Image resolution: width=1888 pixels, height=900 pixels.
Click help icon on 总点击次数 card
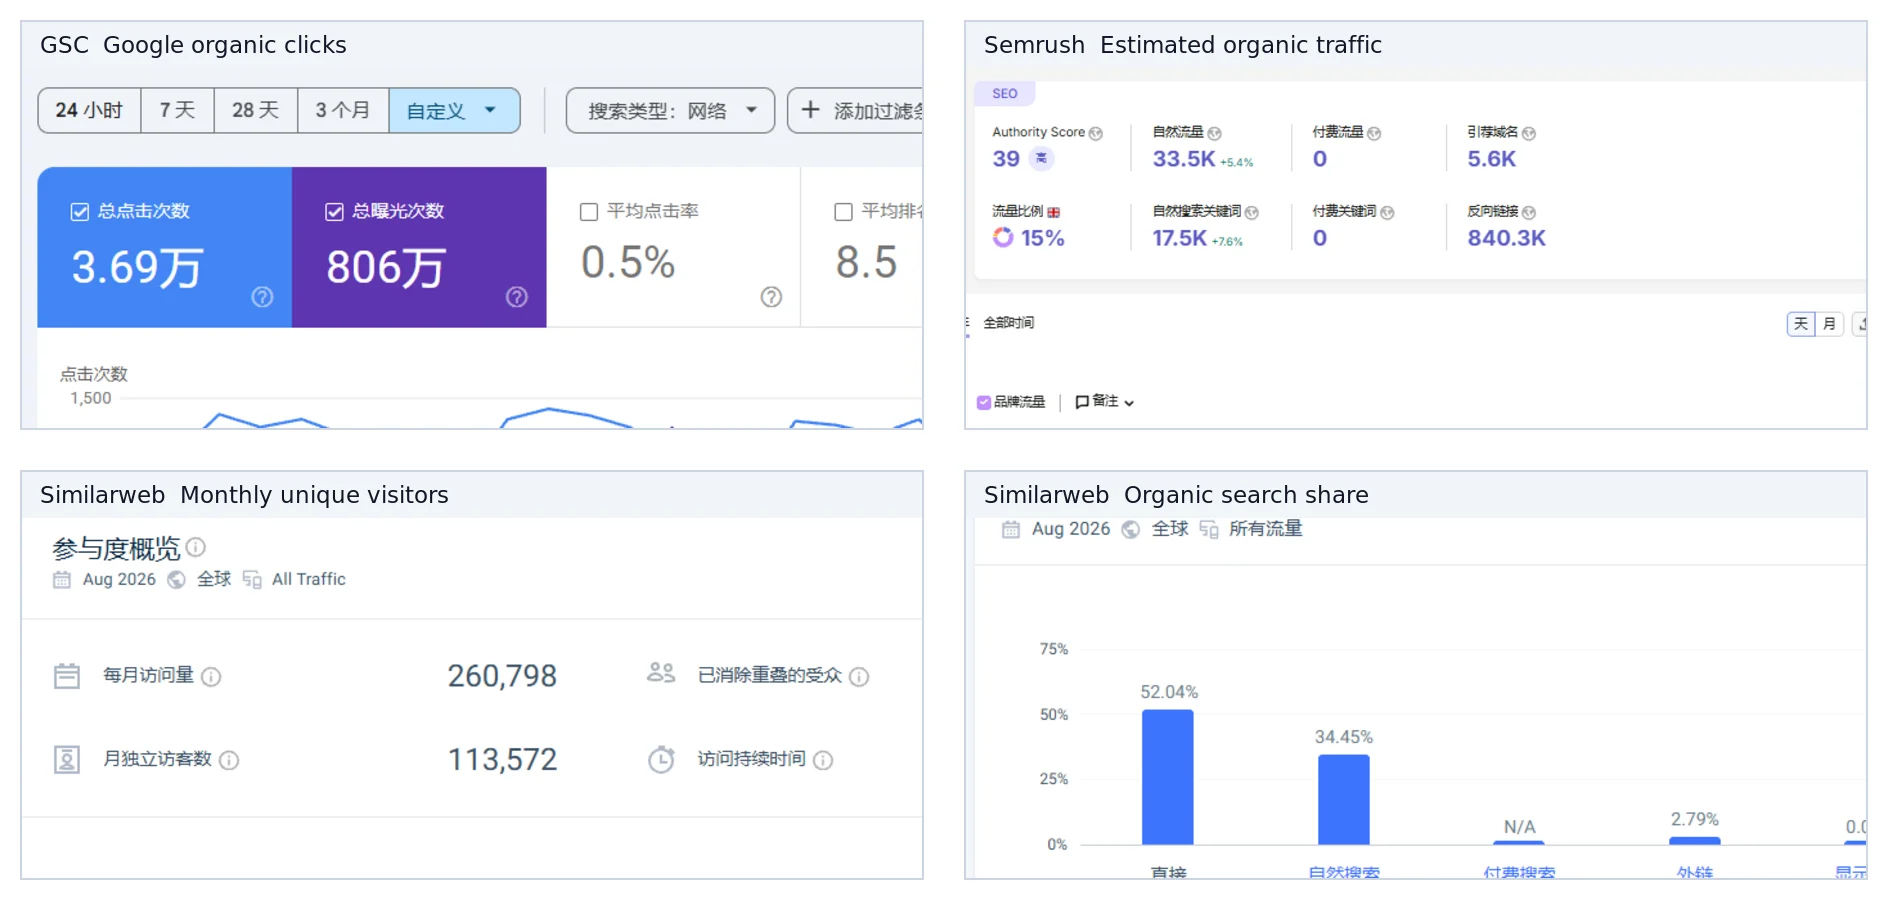(x=262, y=296)
